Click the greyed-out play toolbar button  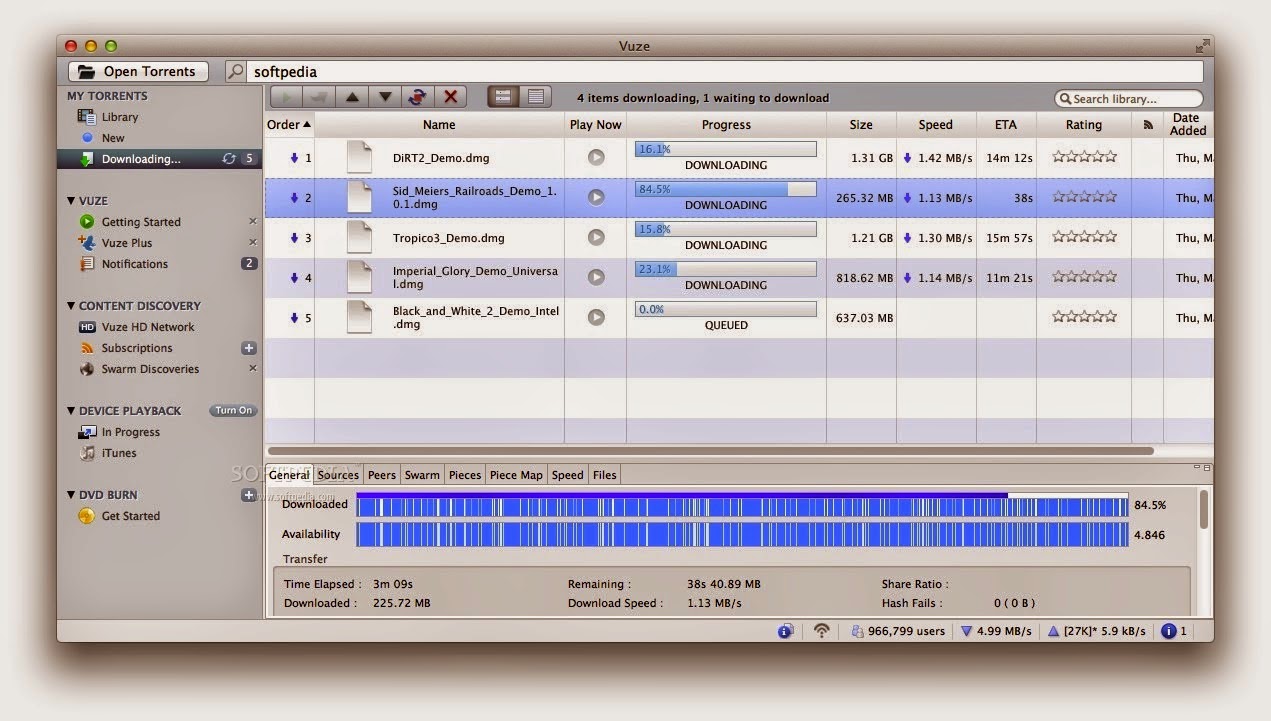(286, 97)
